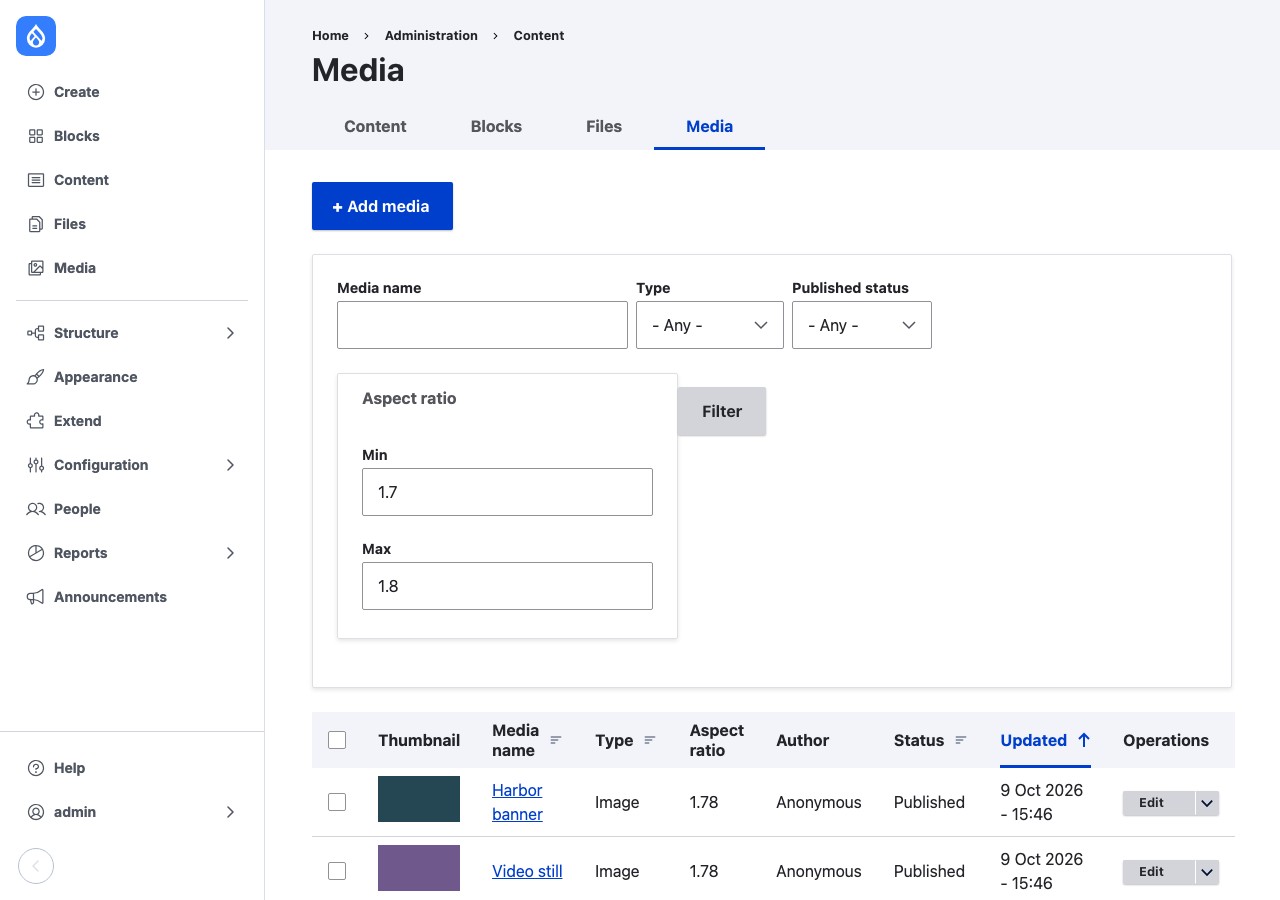Click the Add media button
This screenshot has height=900, width=1280.
pos(382,206)
